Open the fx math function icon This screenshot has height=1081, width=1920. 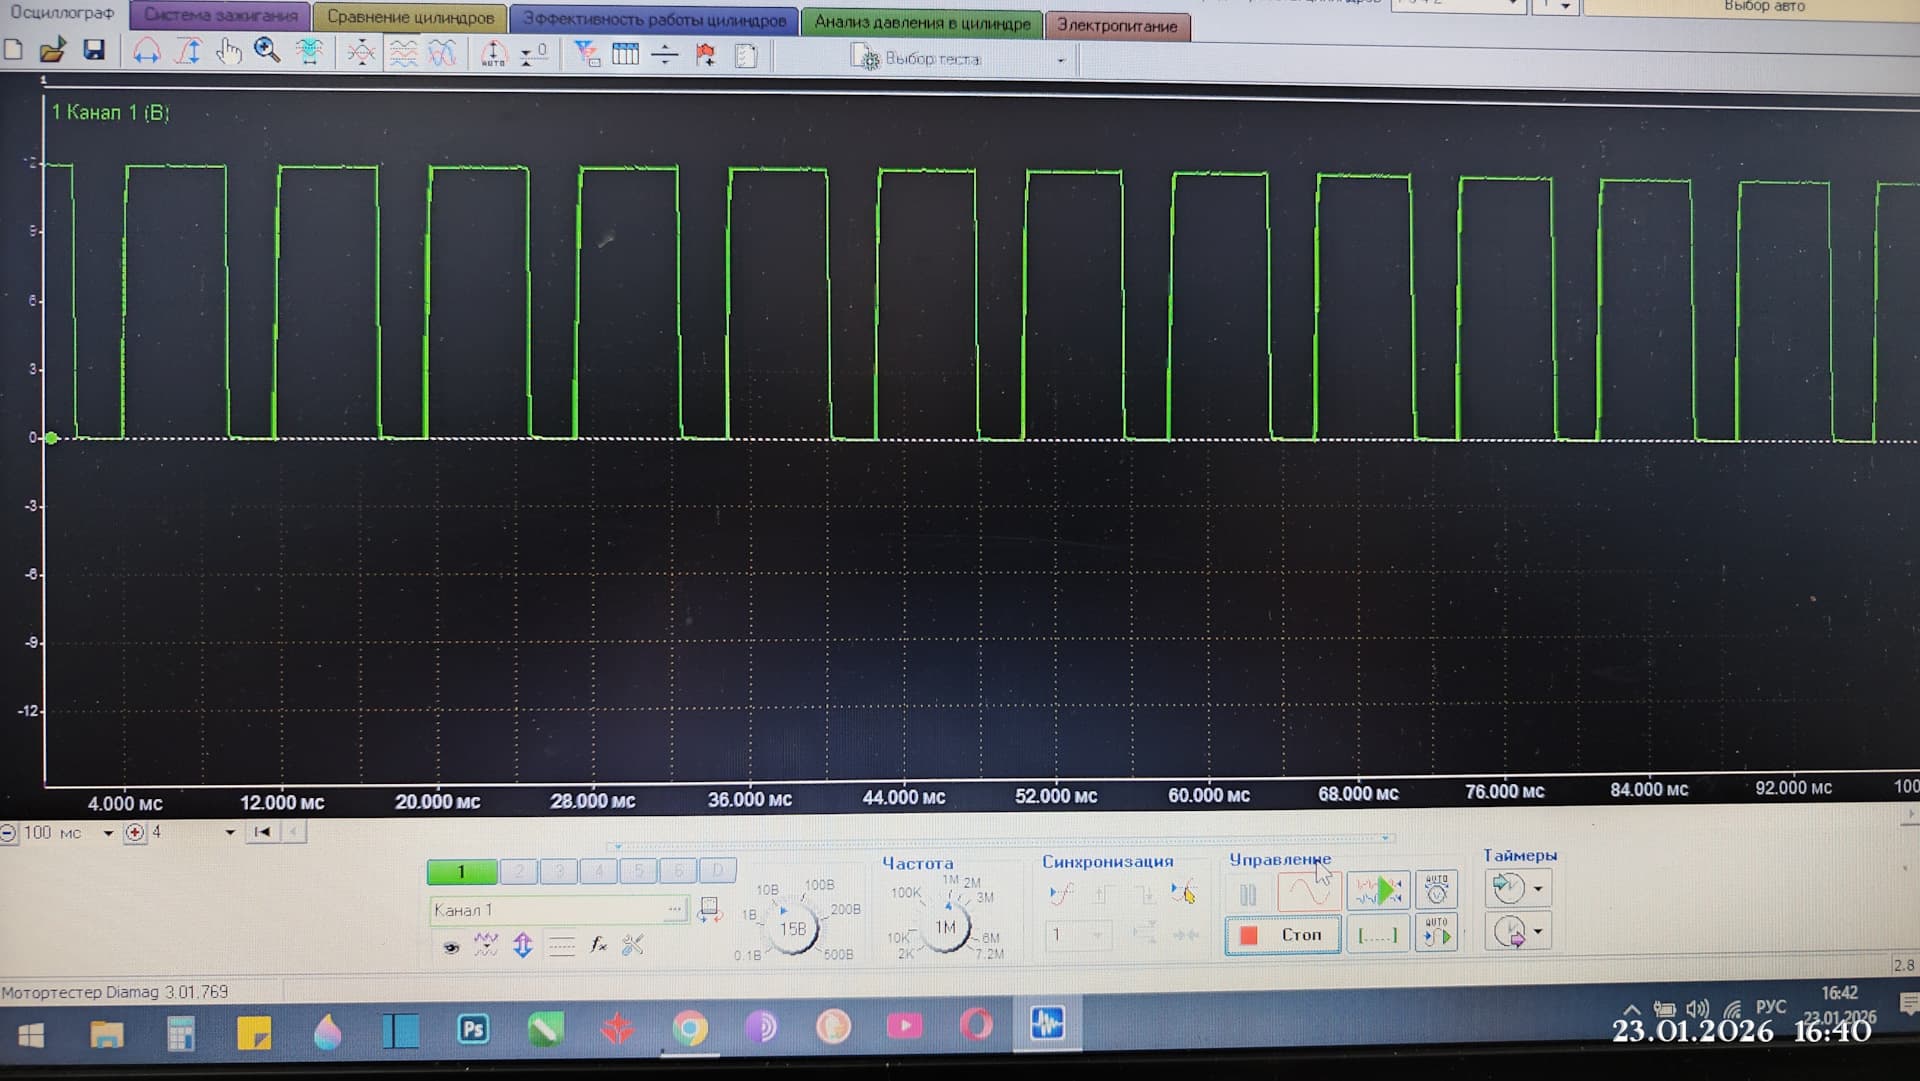click(598, 945)
